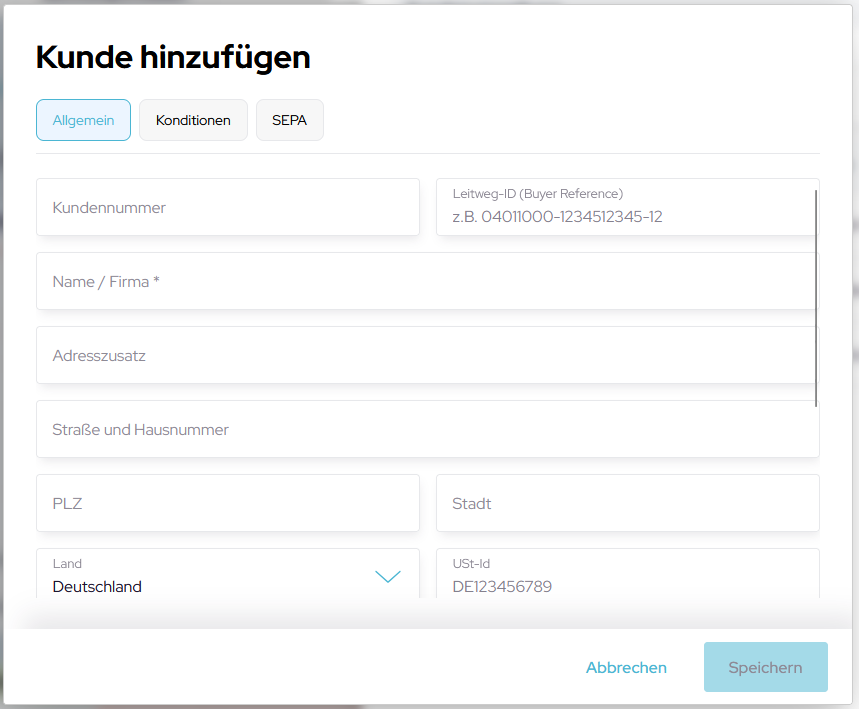Click the Kunde hinzufügen dialog heading
This screenshot has width=859, height=709.
click(x=173, y=58)
